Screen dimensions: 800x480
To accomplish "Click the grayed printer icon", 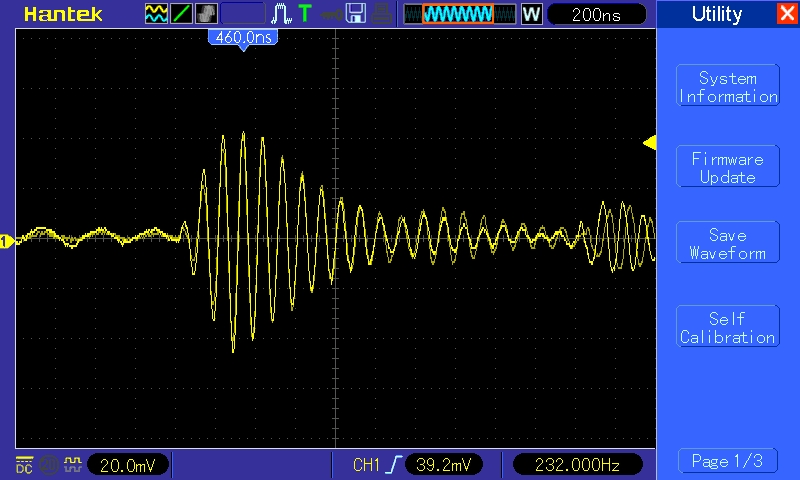I will [x=381, y=14].
